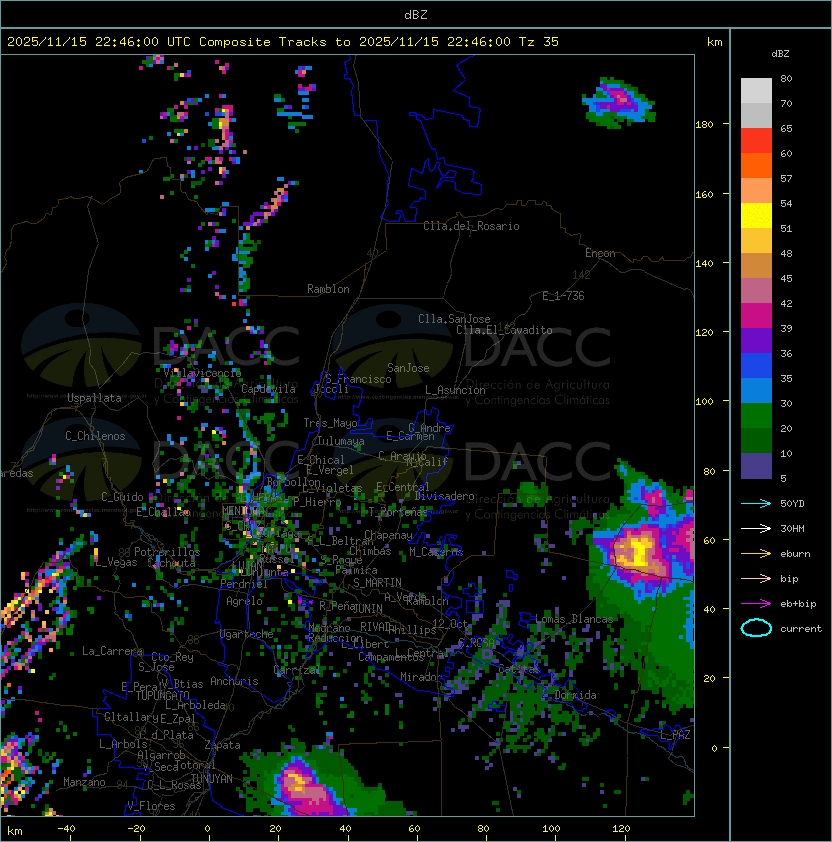Viewport: 832px width, 842px height.
Task: Click the TUPUNGATO label
Action: click(162, 696)
